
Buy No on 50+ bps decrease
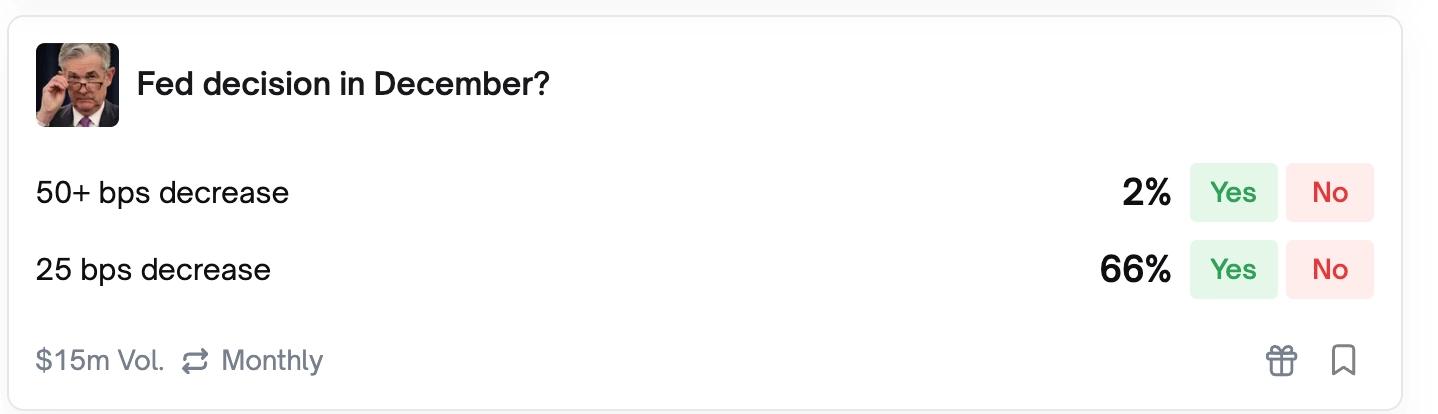[1330, 192]
